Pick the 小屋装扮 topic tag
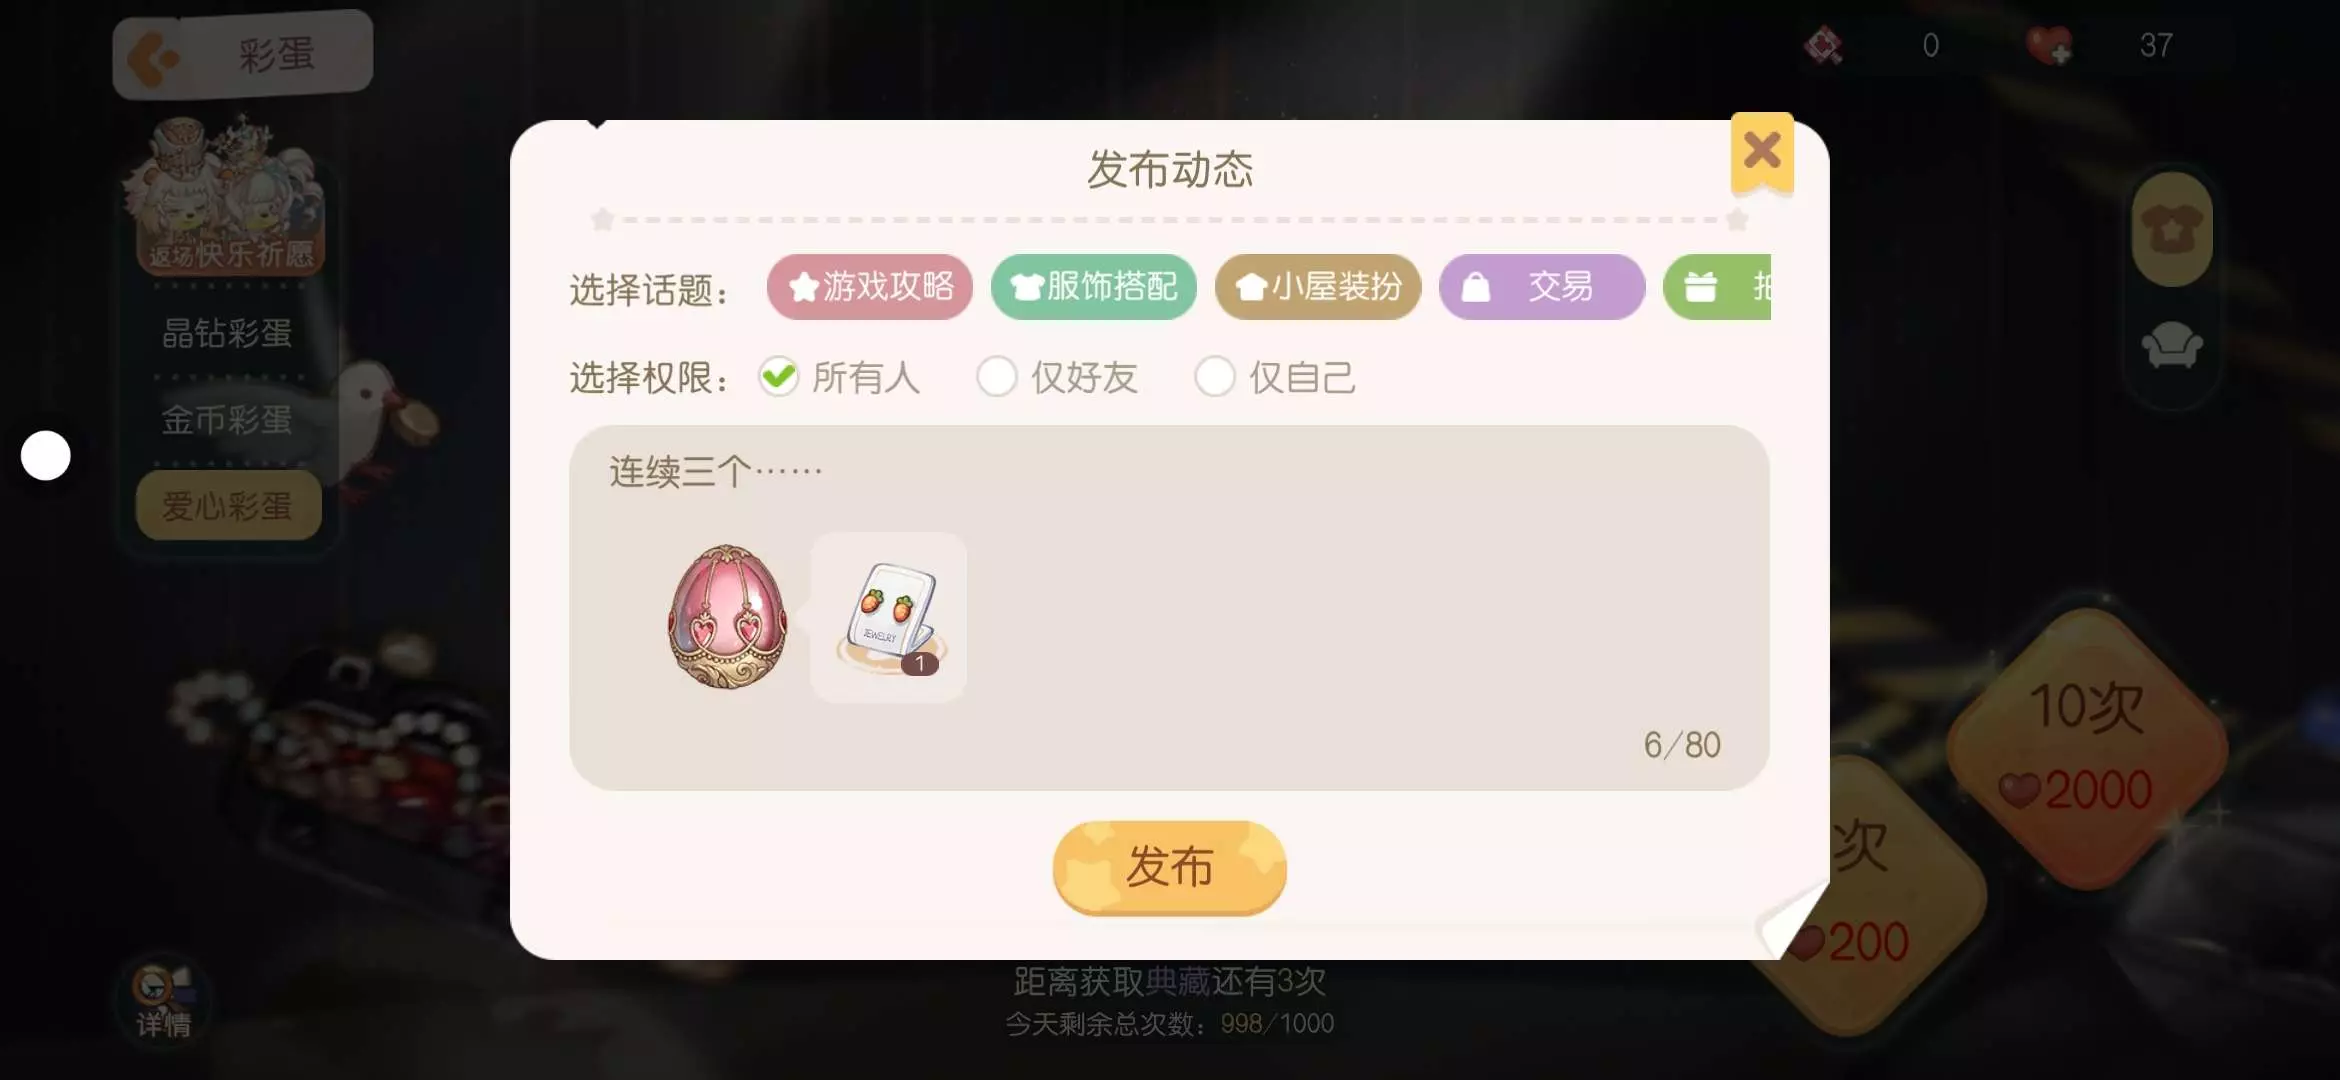The width and height of the screenshot is (2340, 1080). point(1317,287)
